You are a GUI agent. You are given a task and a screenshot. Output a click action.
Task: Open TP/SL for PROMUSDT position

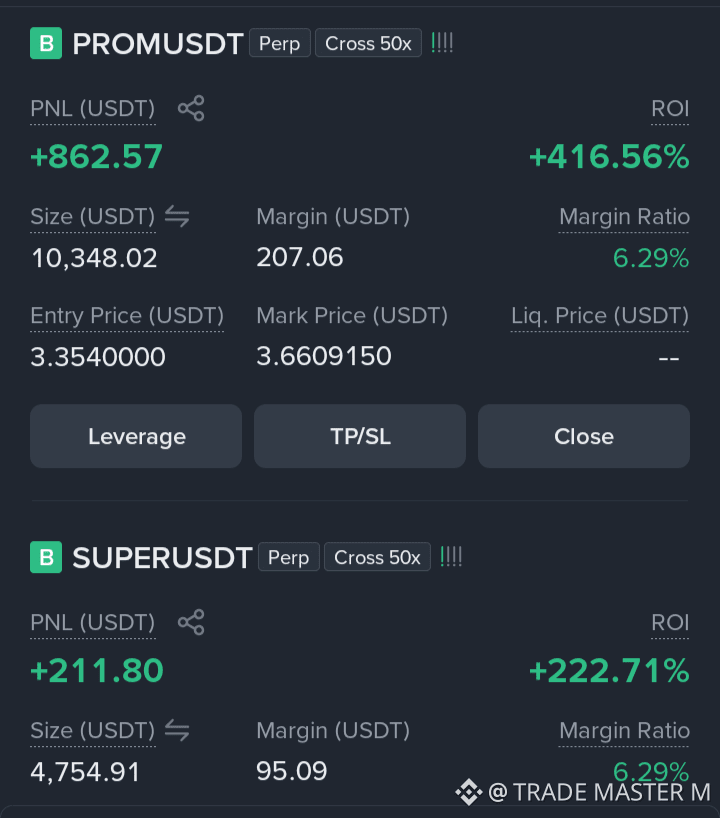360,436
